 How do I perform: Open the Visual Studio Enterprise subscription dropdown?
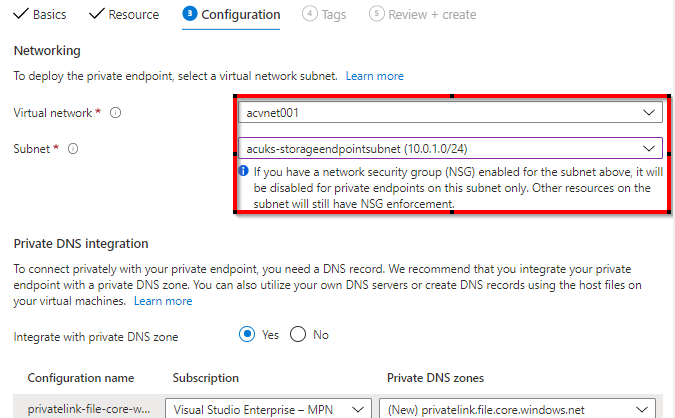point(267,409)
